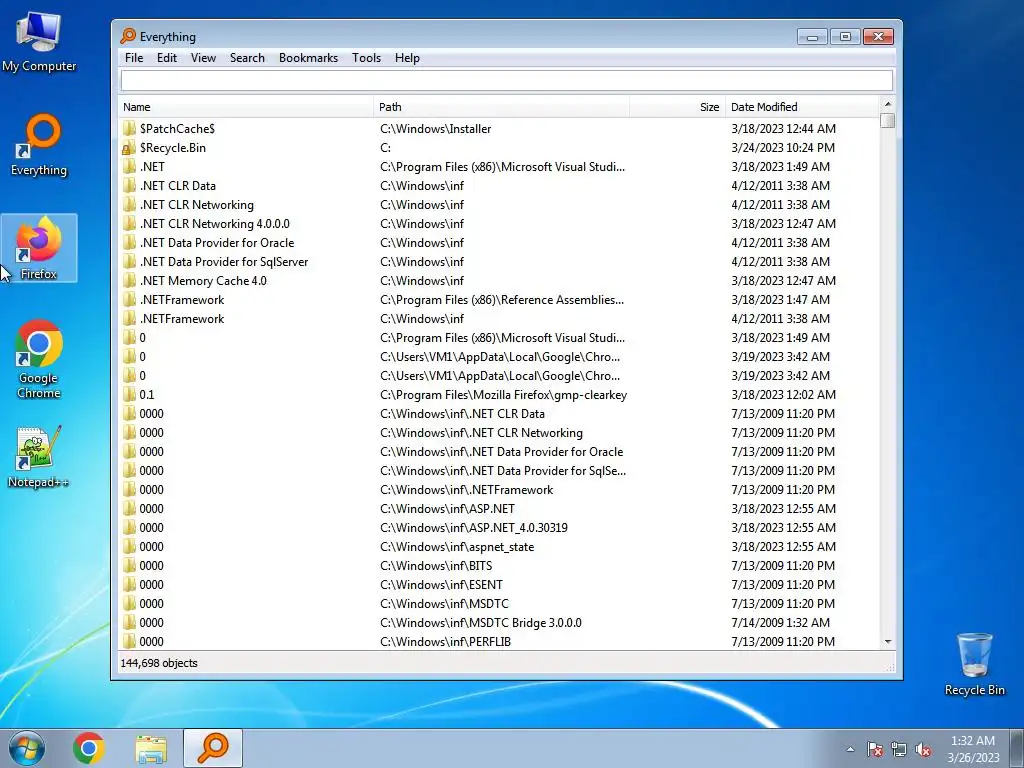Viewport: 1024px width, 768px height.
Task: Open the File menu
Action: coord(134,57)
